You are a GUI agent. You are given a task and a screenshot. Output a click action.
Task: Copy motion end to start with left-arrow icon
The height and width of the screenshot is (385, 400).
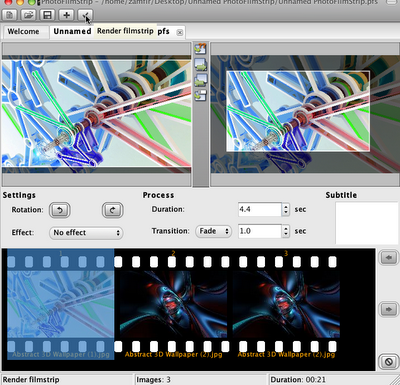click(x=200, y=80)
